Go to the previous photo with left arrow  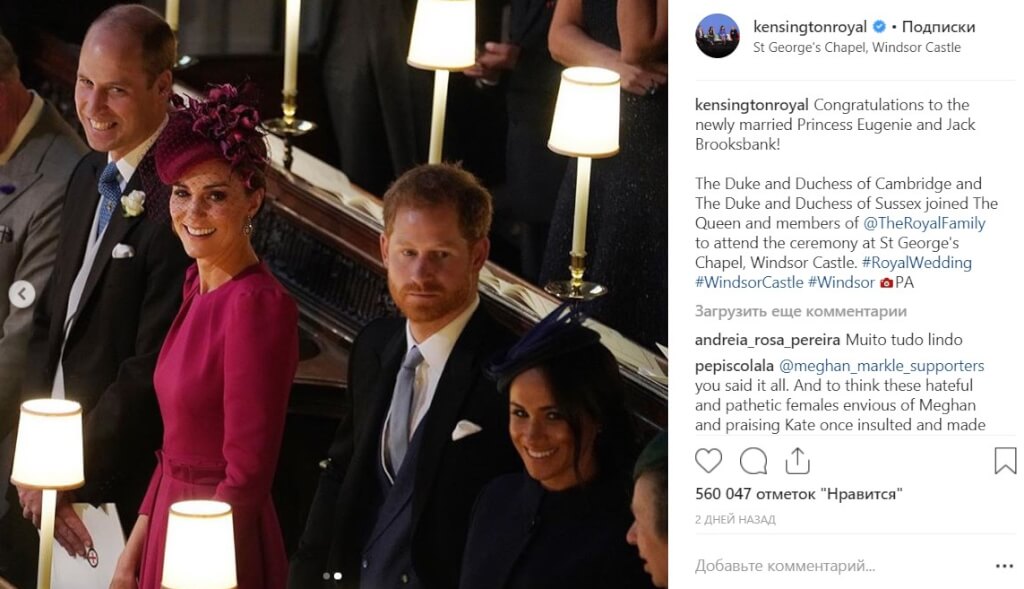(22, 294)
